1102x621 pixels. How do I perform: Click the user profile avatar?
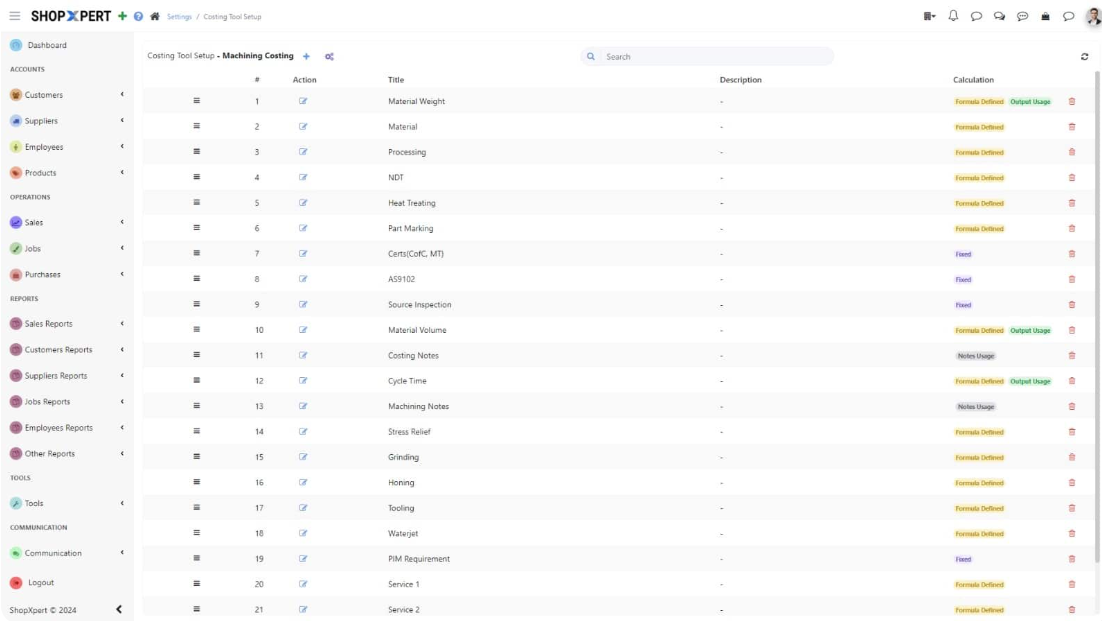click(1093, 16)
